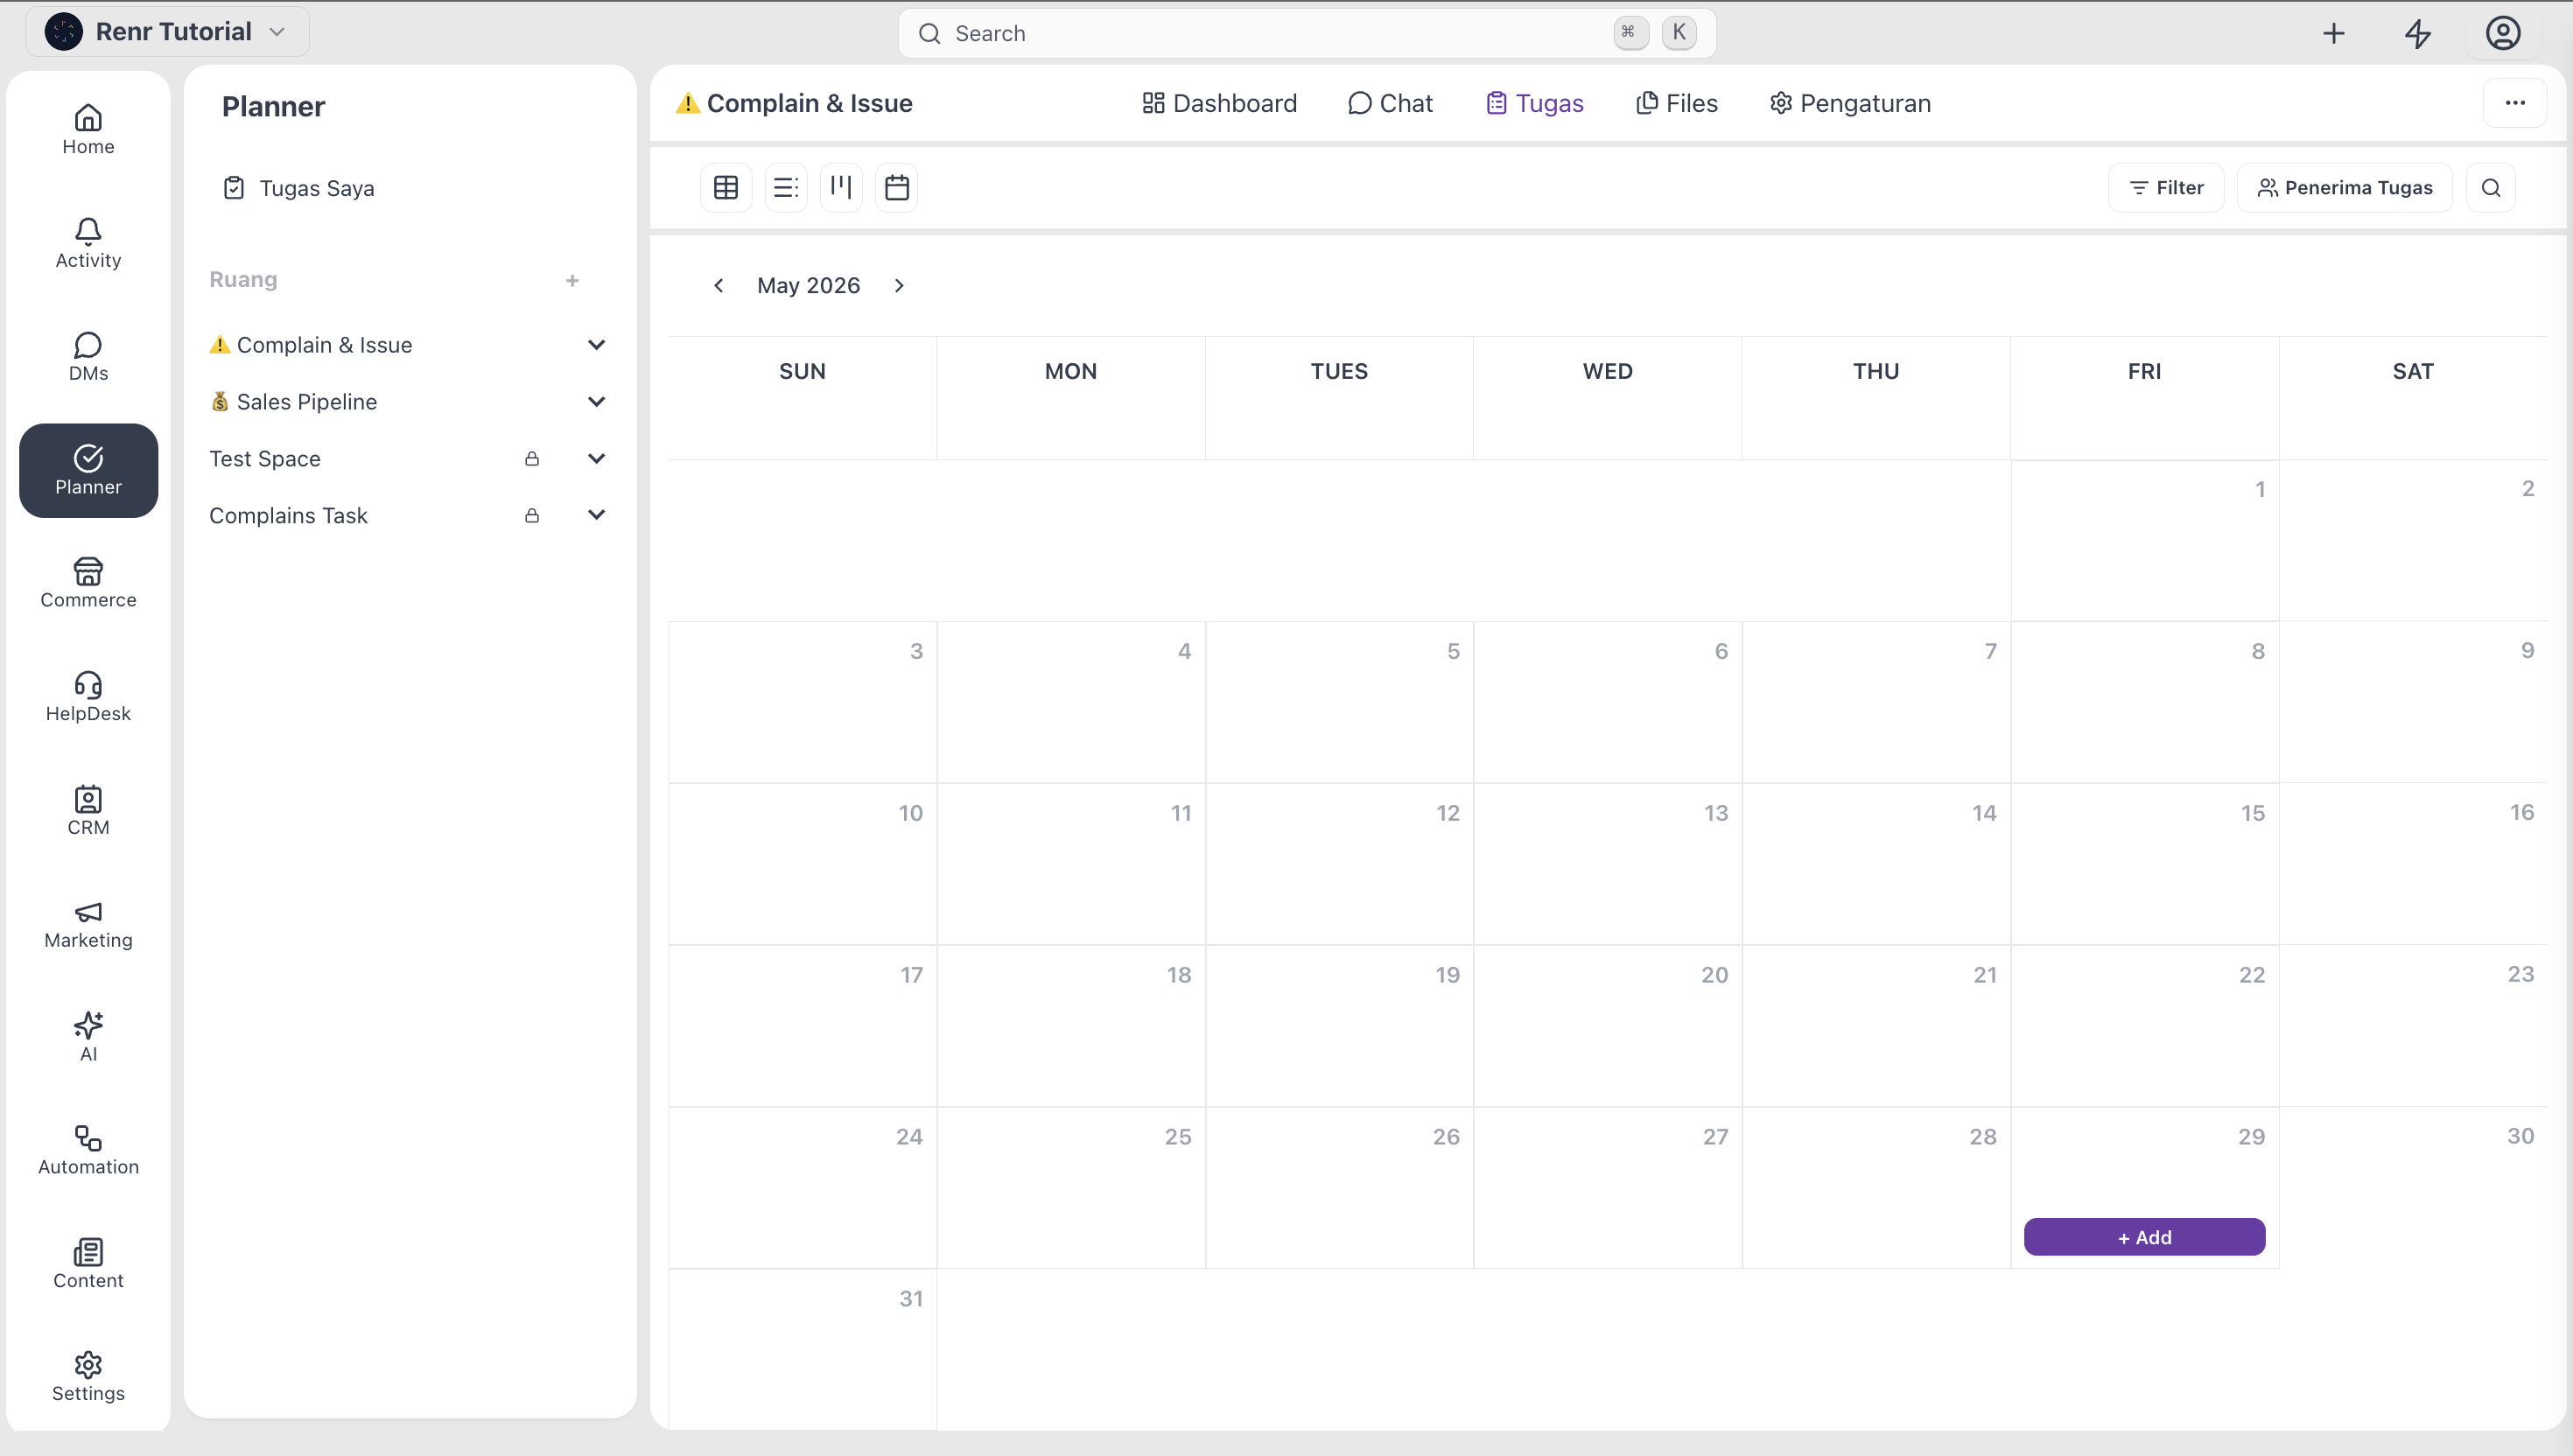
Task: Expand the Test Space chevron
Action: coord(596,458)
